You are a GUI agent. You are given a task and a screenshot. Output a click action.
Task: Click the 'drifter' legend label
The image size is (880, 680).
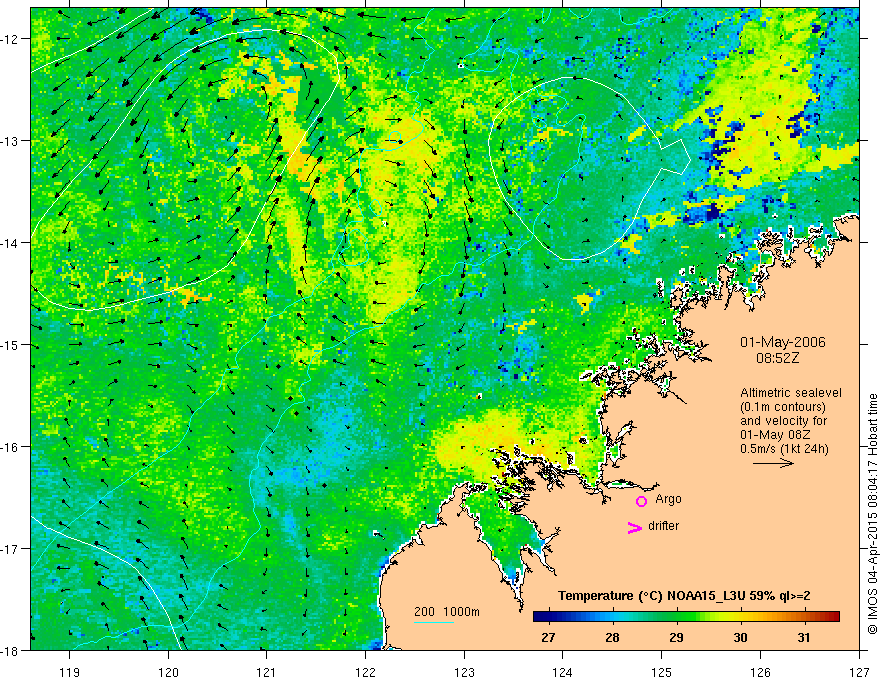[663, 526]
